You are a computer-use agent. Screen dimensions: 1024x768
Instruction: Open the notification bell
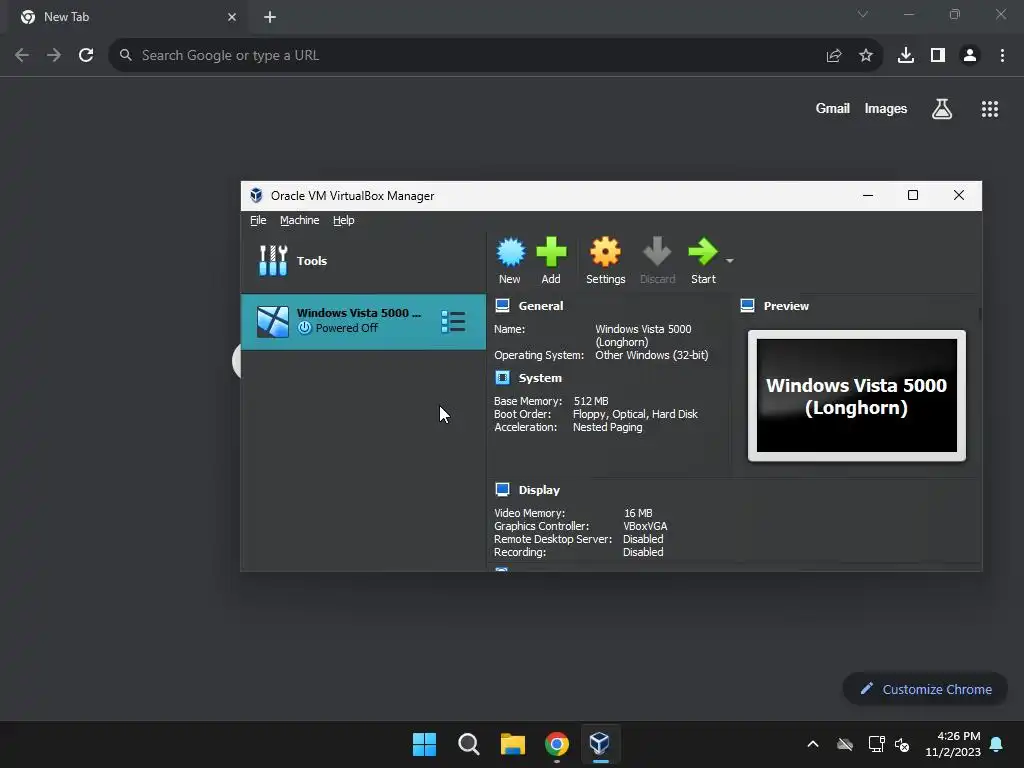pyautogui.click(x=997, y=744)
